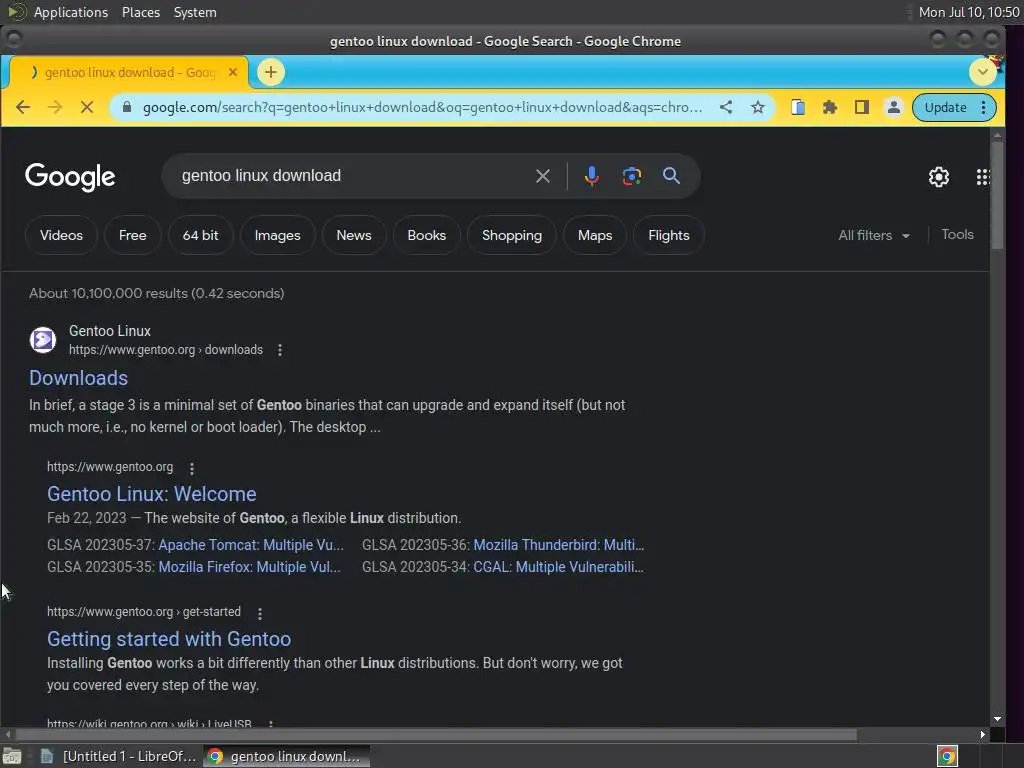Clear the Google search box
1024x768 pixels.
coord(543,176)
